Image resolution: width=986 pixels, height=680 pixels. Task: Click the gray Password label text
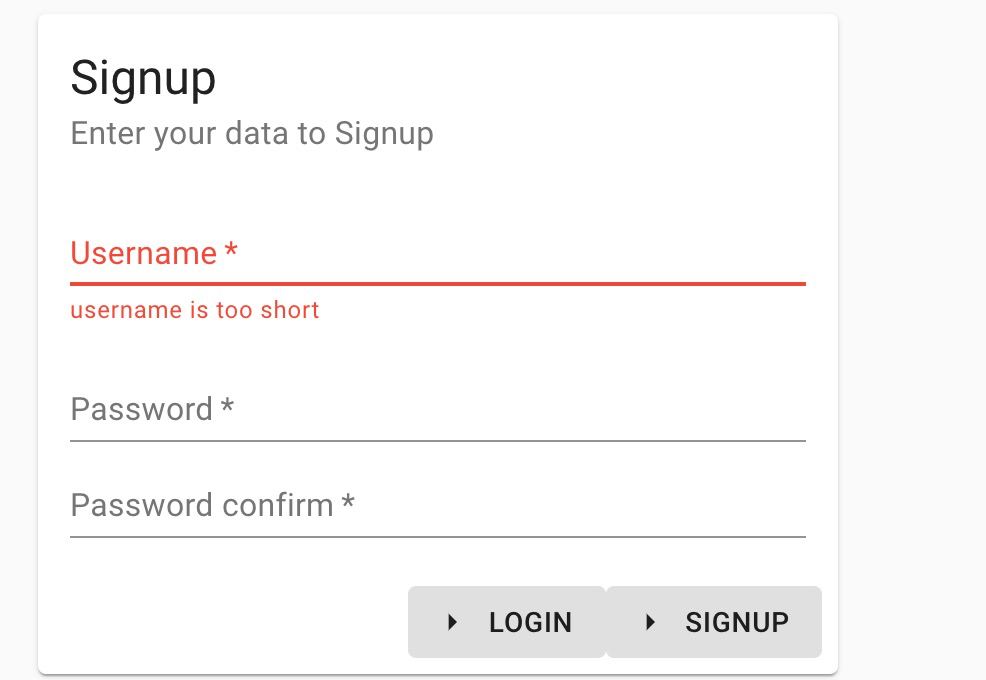tap(141, 410)
